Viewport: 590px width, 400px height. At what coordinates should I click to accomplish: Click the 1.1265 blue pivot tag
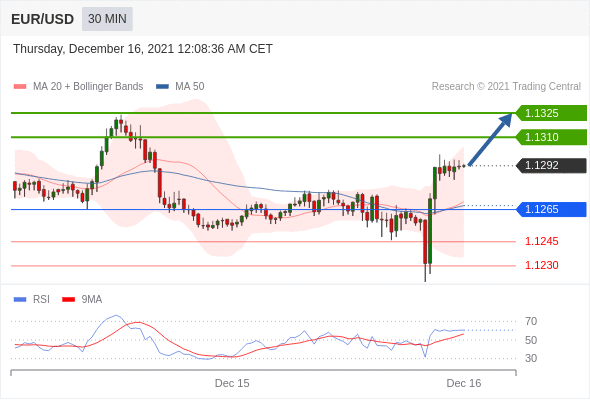(551, 209)
